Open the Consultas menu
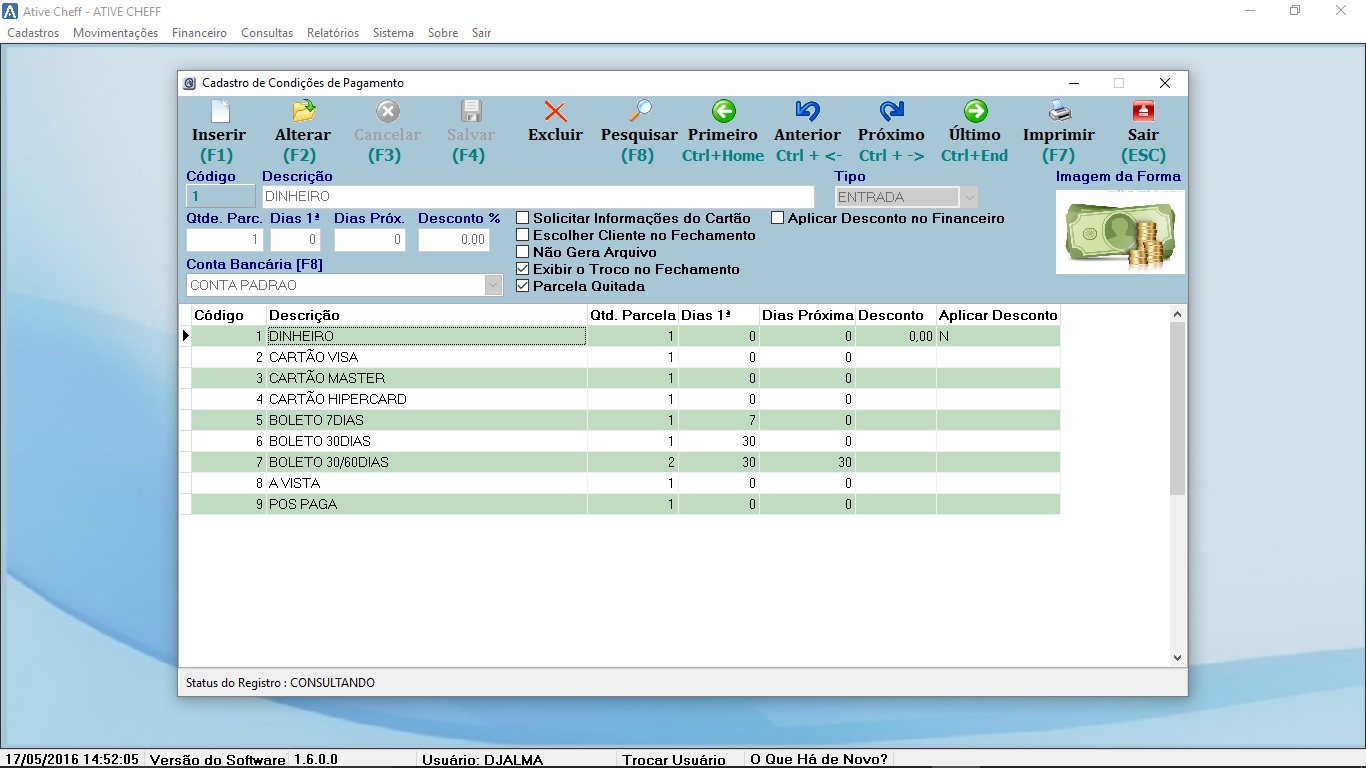This screenshot has height=768, width=1366. pyautogui.click(x=267, y=33)
